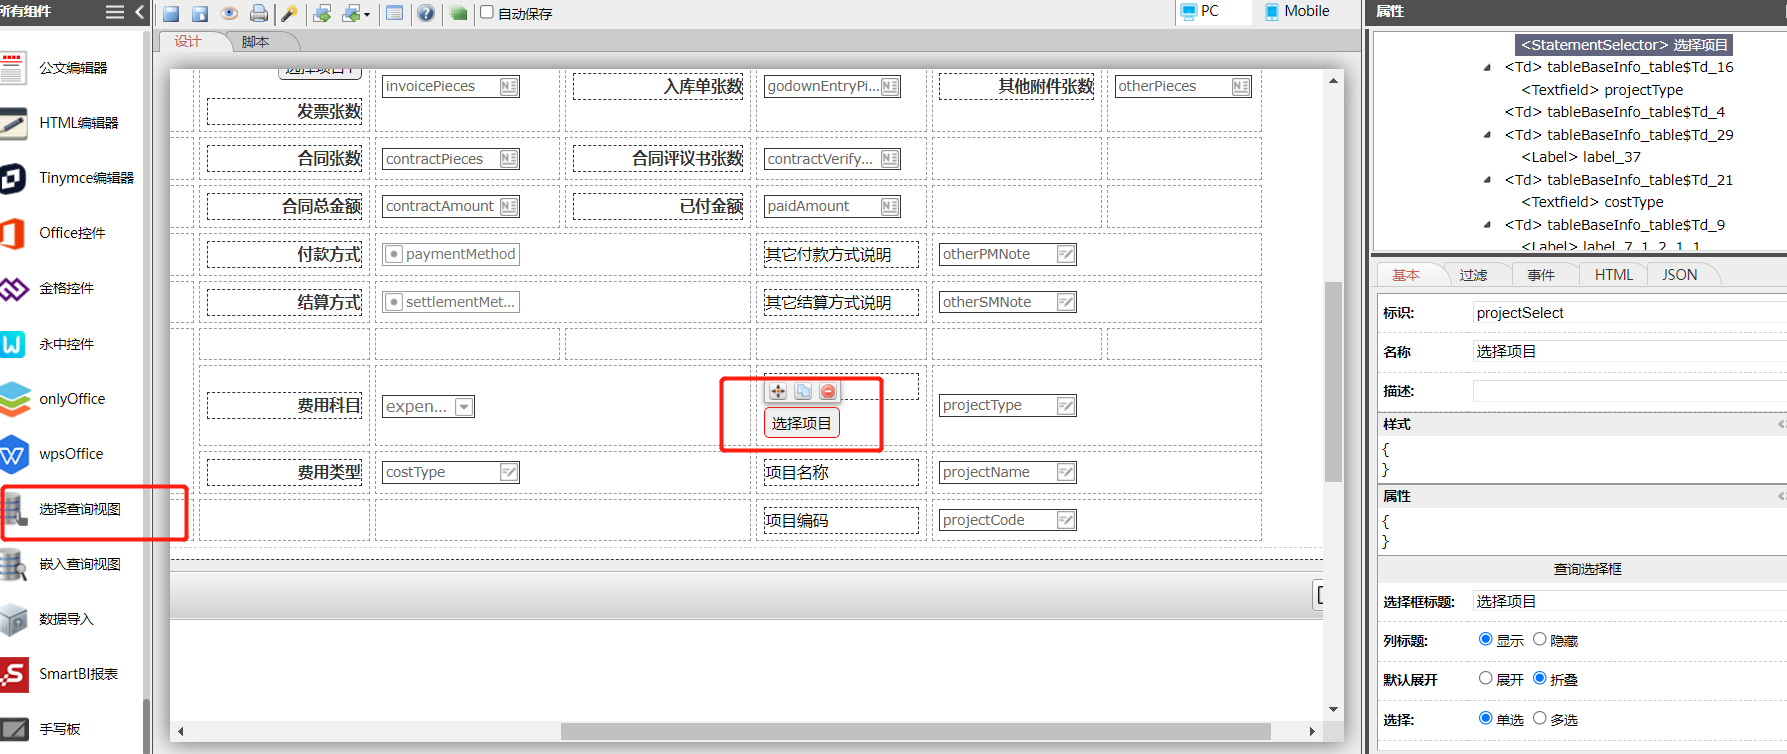Select the 嵌入查询视图 component
The image size is (1787, 754).
tap(72, 564)
